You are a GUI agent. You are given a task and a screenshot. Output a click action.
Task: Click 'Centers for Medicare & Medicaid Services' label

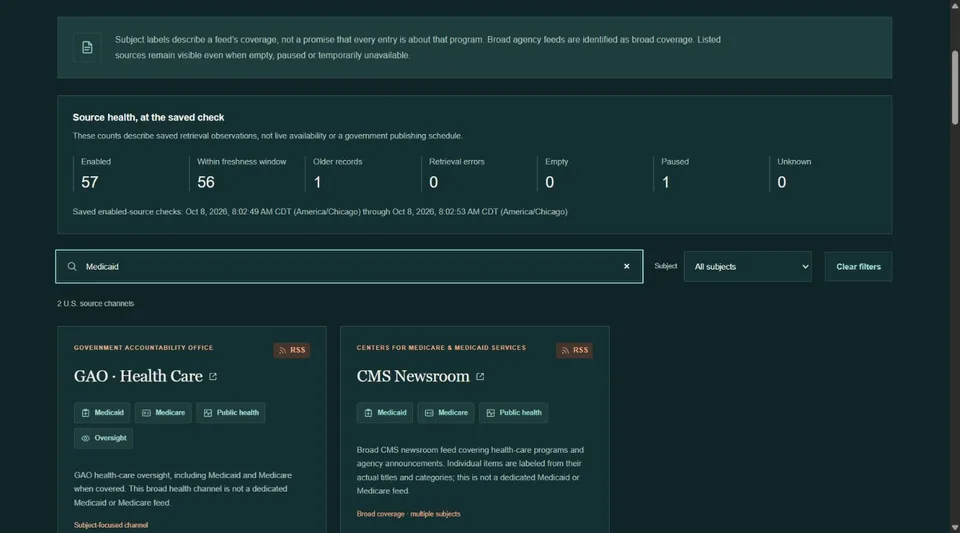point(441,348)
